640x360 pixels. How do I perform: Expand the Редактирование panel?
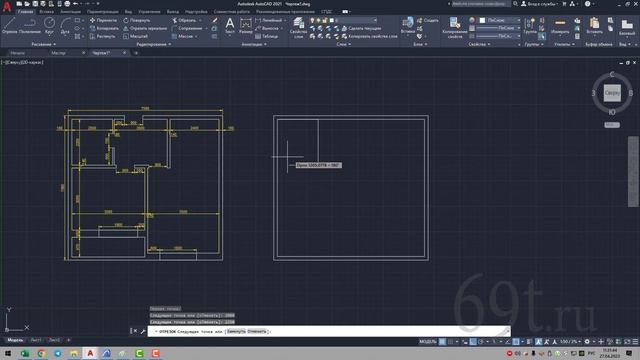click(x=154, y=44)
